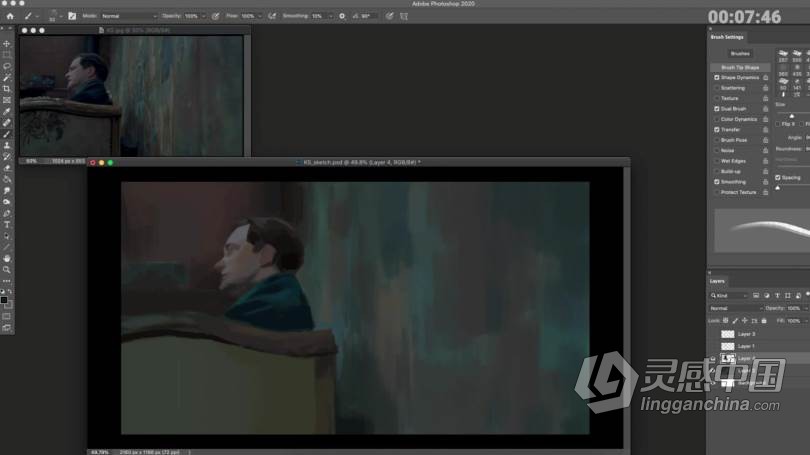Click the Brushes button
The image size is (810, 455).
click(740, 54)
